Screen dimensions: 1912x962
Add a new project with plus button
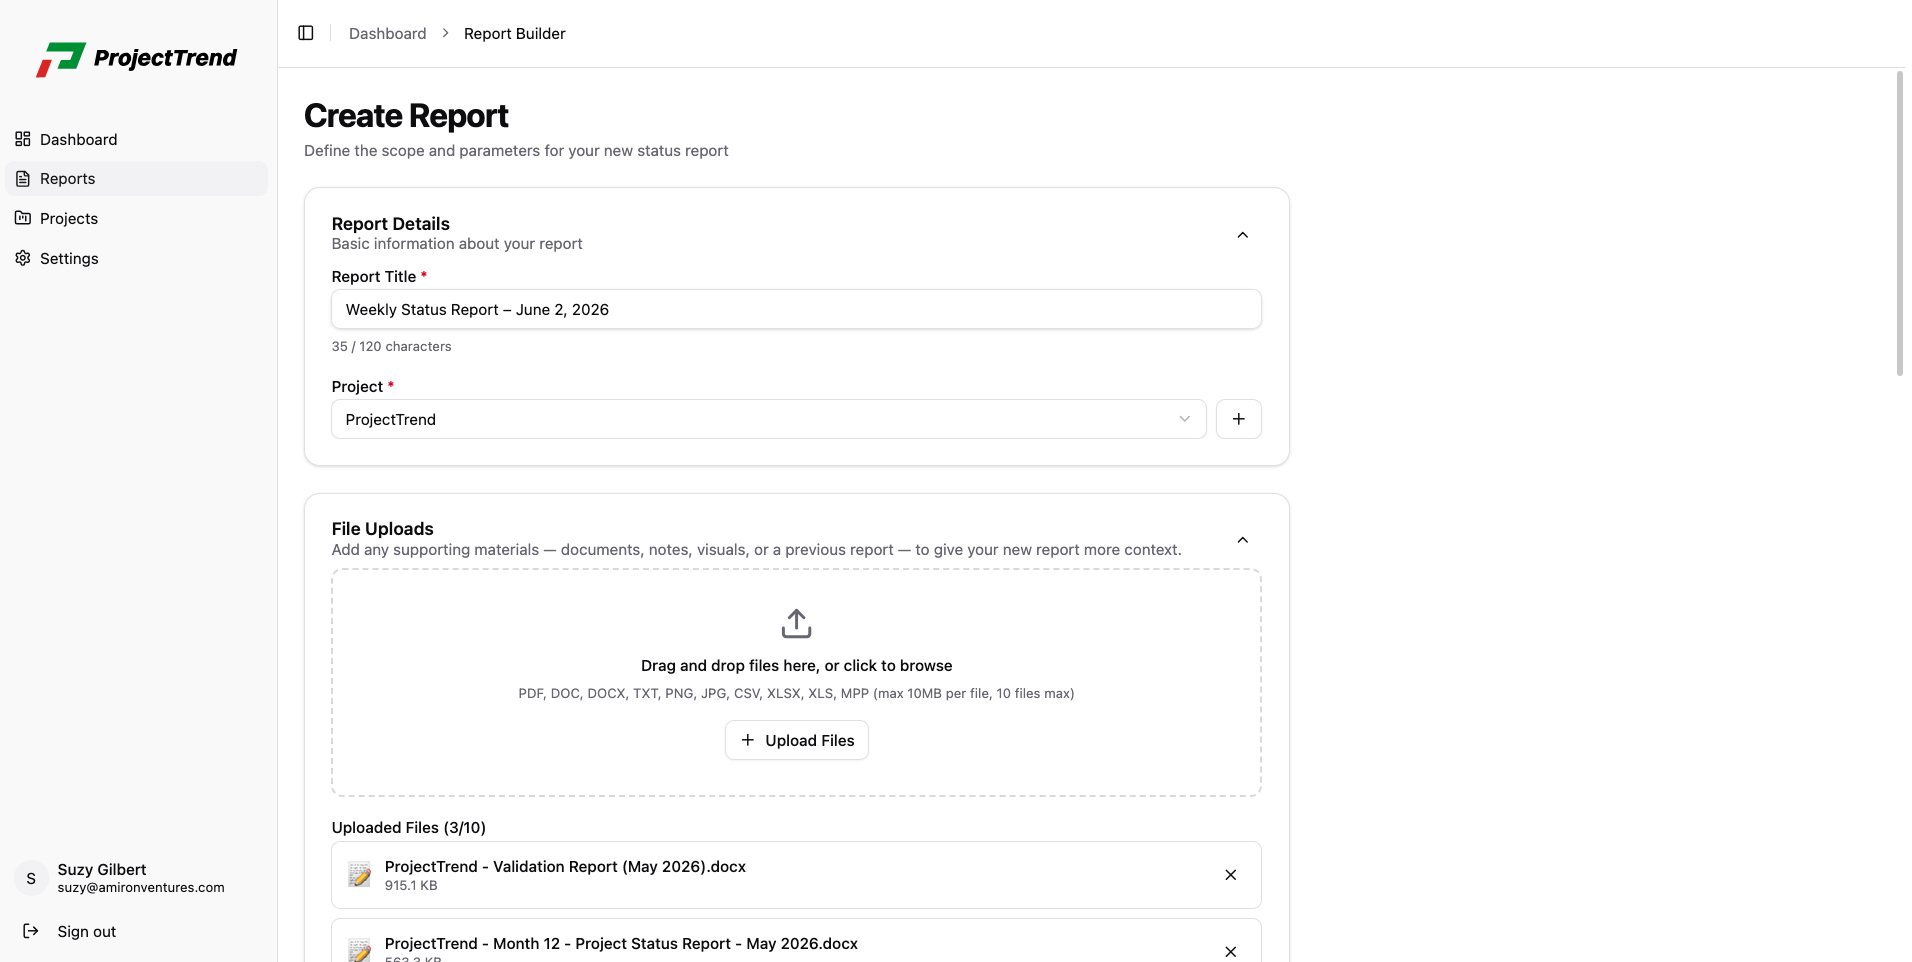tap(1238, 419)
